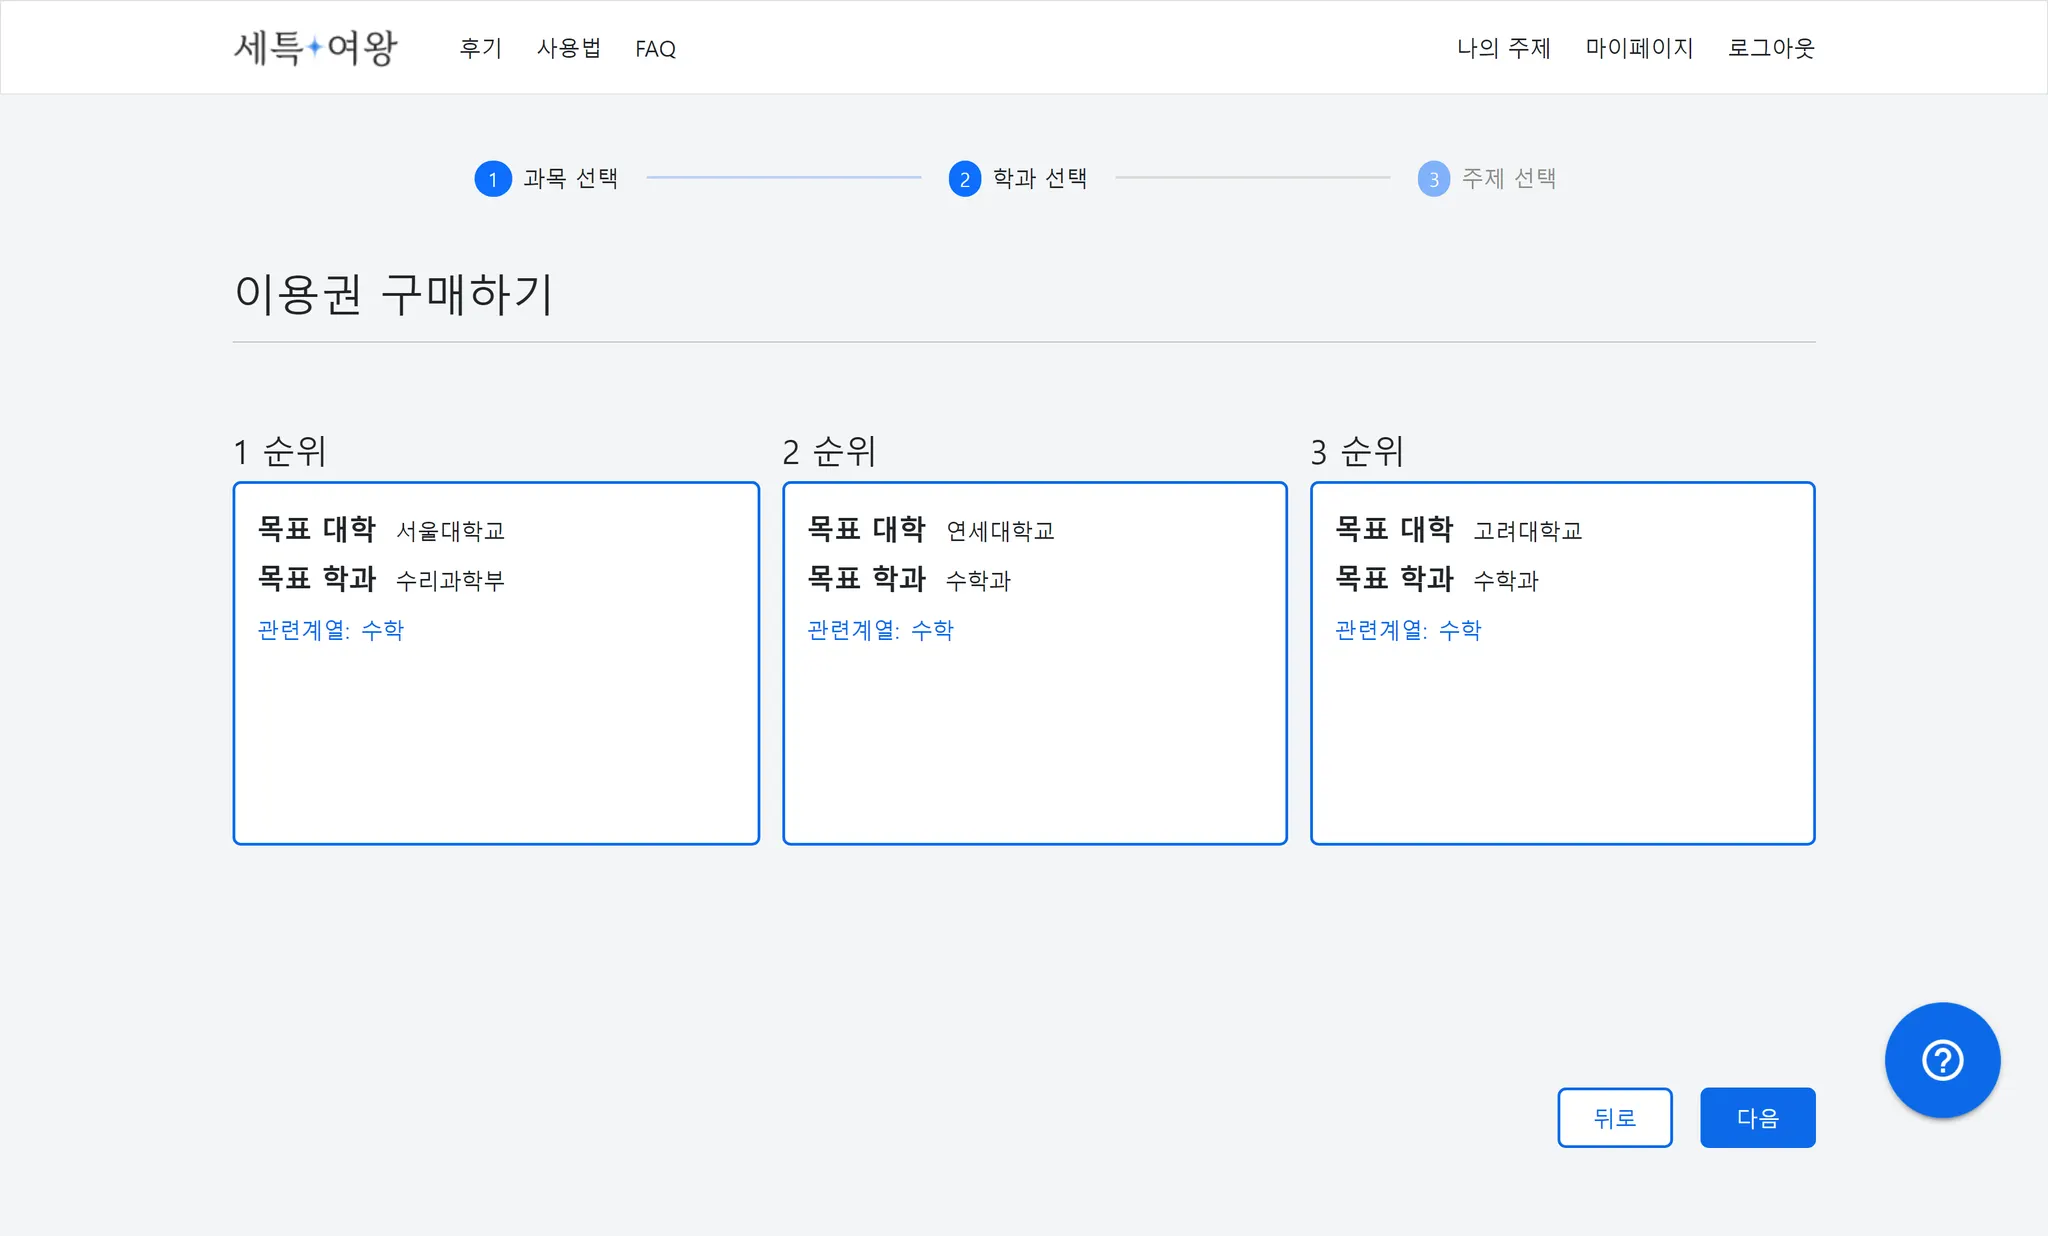Click step 1 circle icon
The image size is (2048, 1236).
(x=492, y=179)
